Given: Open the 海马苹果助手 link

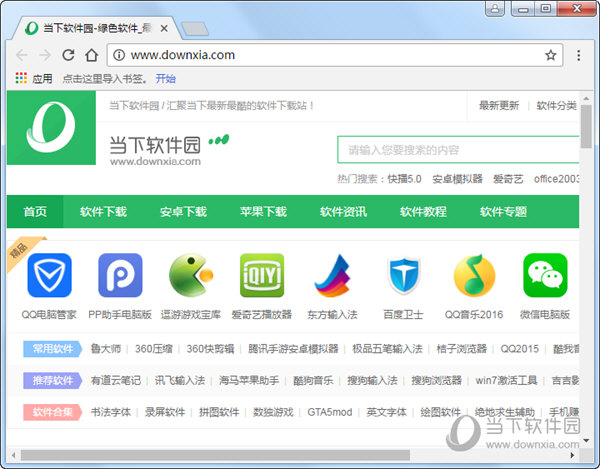Looking at the screenshot, I should coord(249,380).
